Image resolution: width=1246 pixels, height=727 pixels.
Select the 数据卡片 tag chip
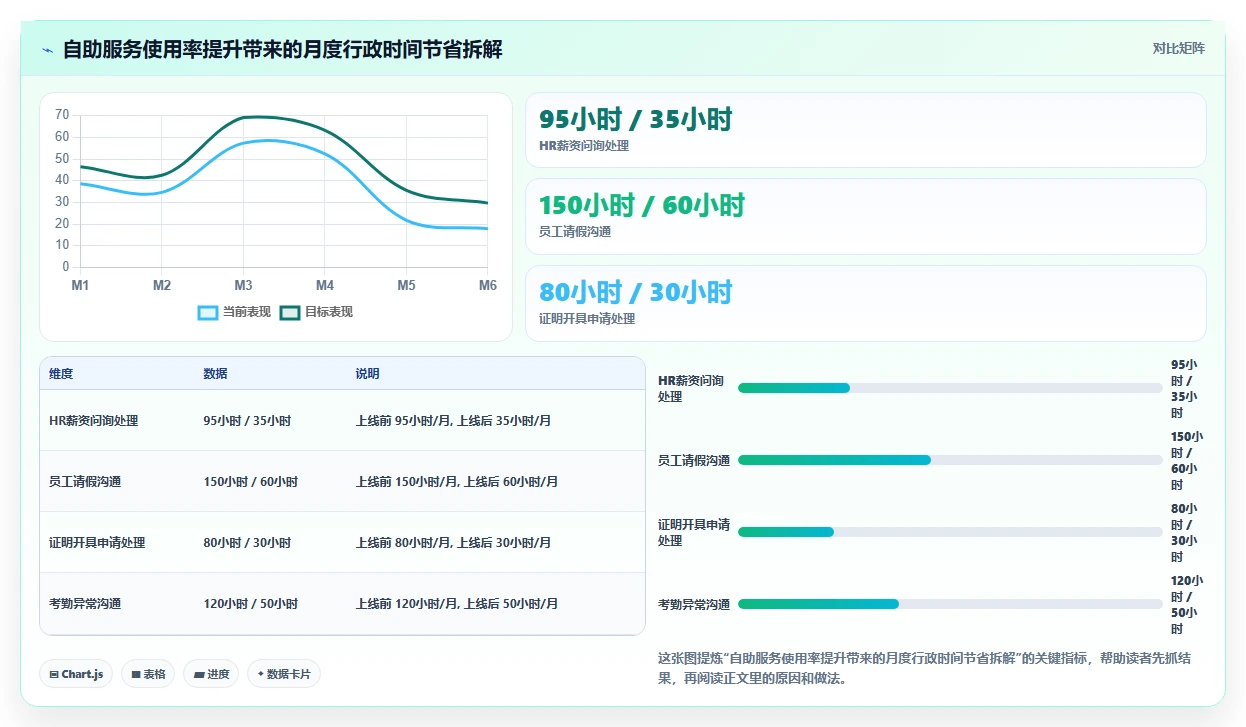tap(284, 674)
